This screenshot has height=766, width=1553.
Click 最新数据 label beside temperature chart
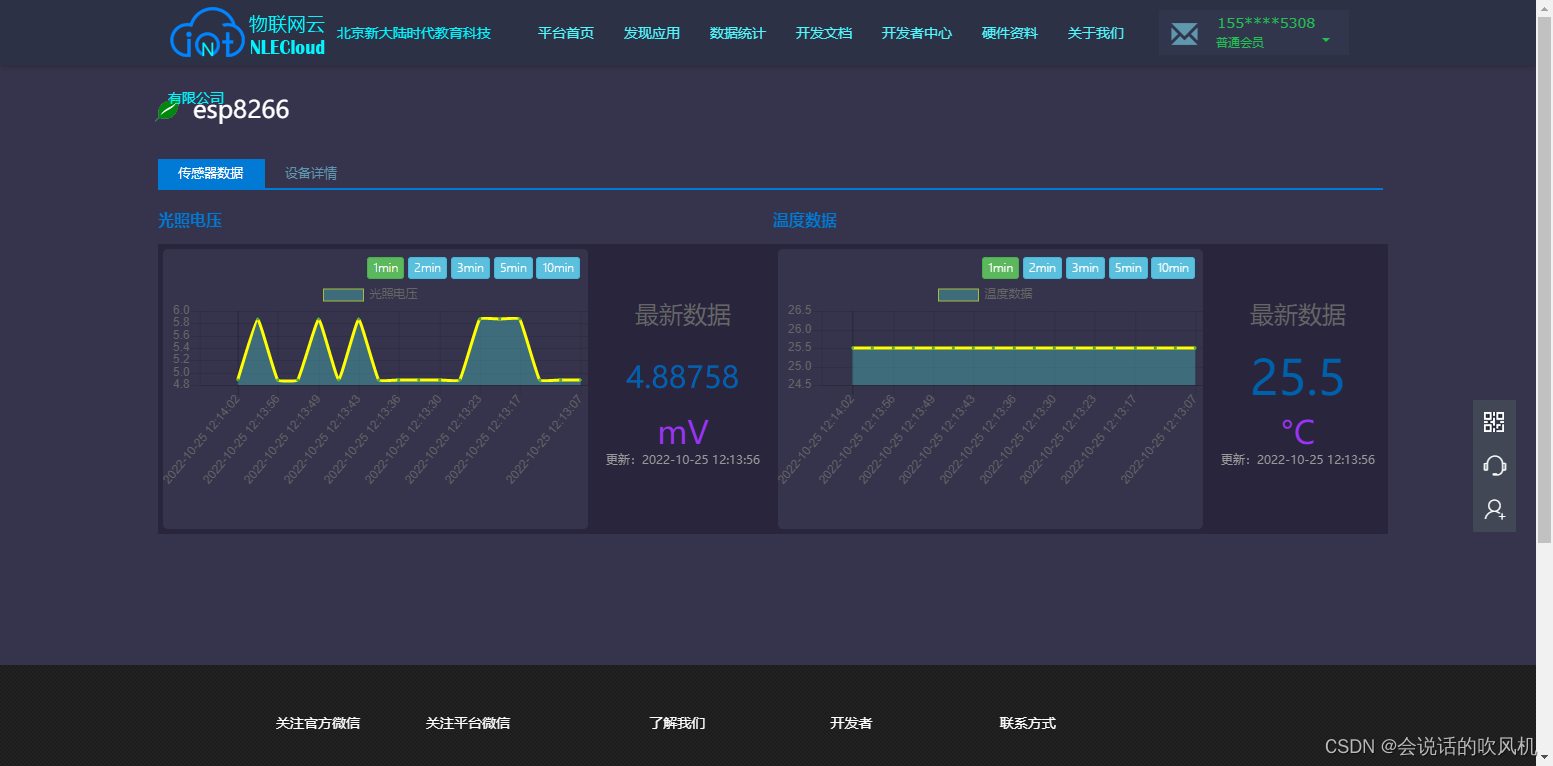coord(1298,315)
